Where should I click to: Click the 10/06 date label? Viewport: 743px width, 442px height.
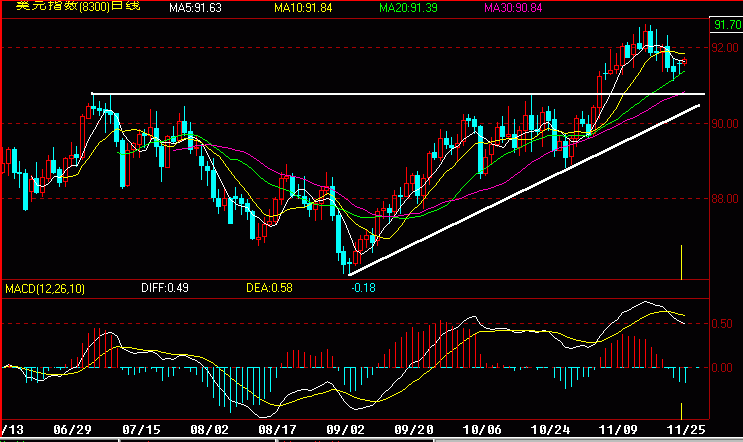pos(481,430)
